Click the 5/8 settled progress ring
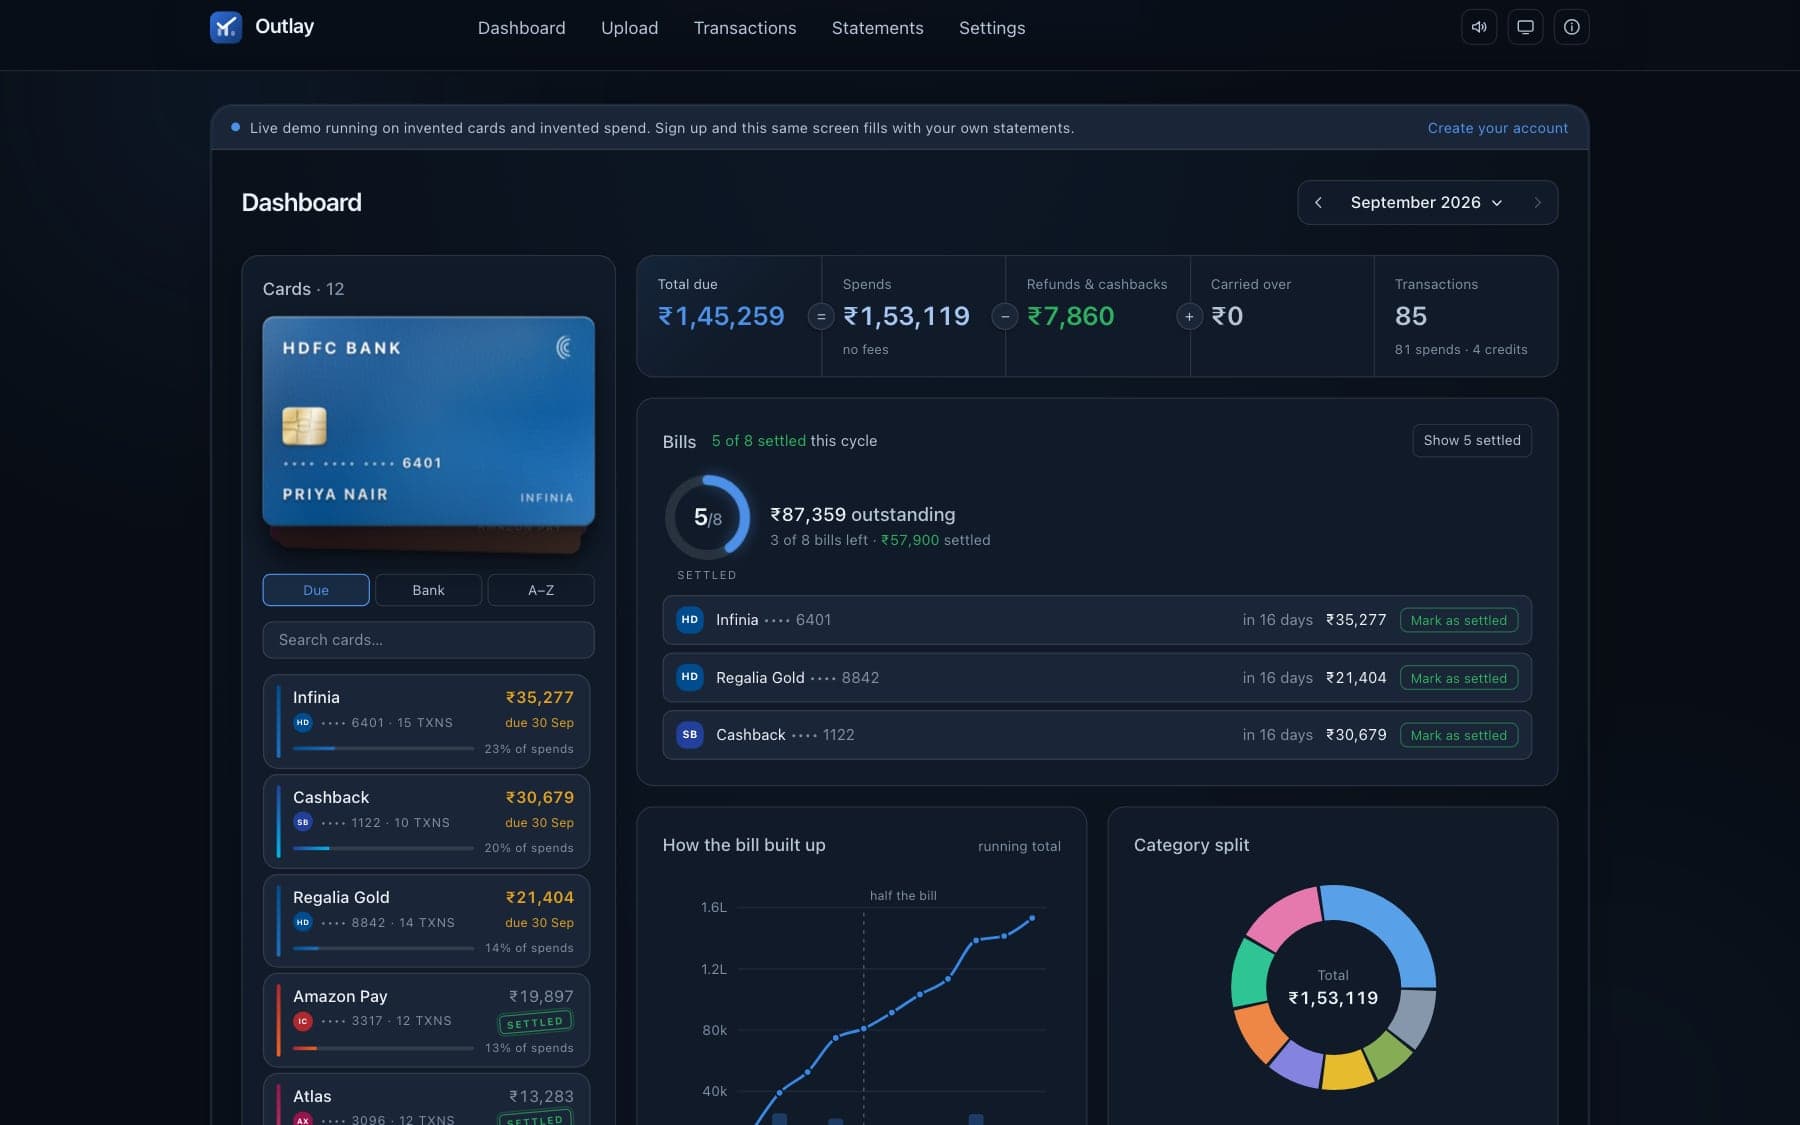Screen dimensions: 1800x1125 click(x=707, y=517)
